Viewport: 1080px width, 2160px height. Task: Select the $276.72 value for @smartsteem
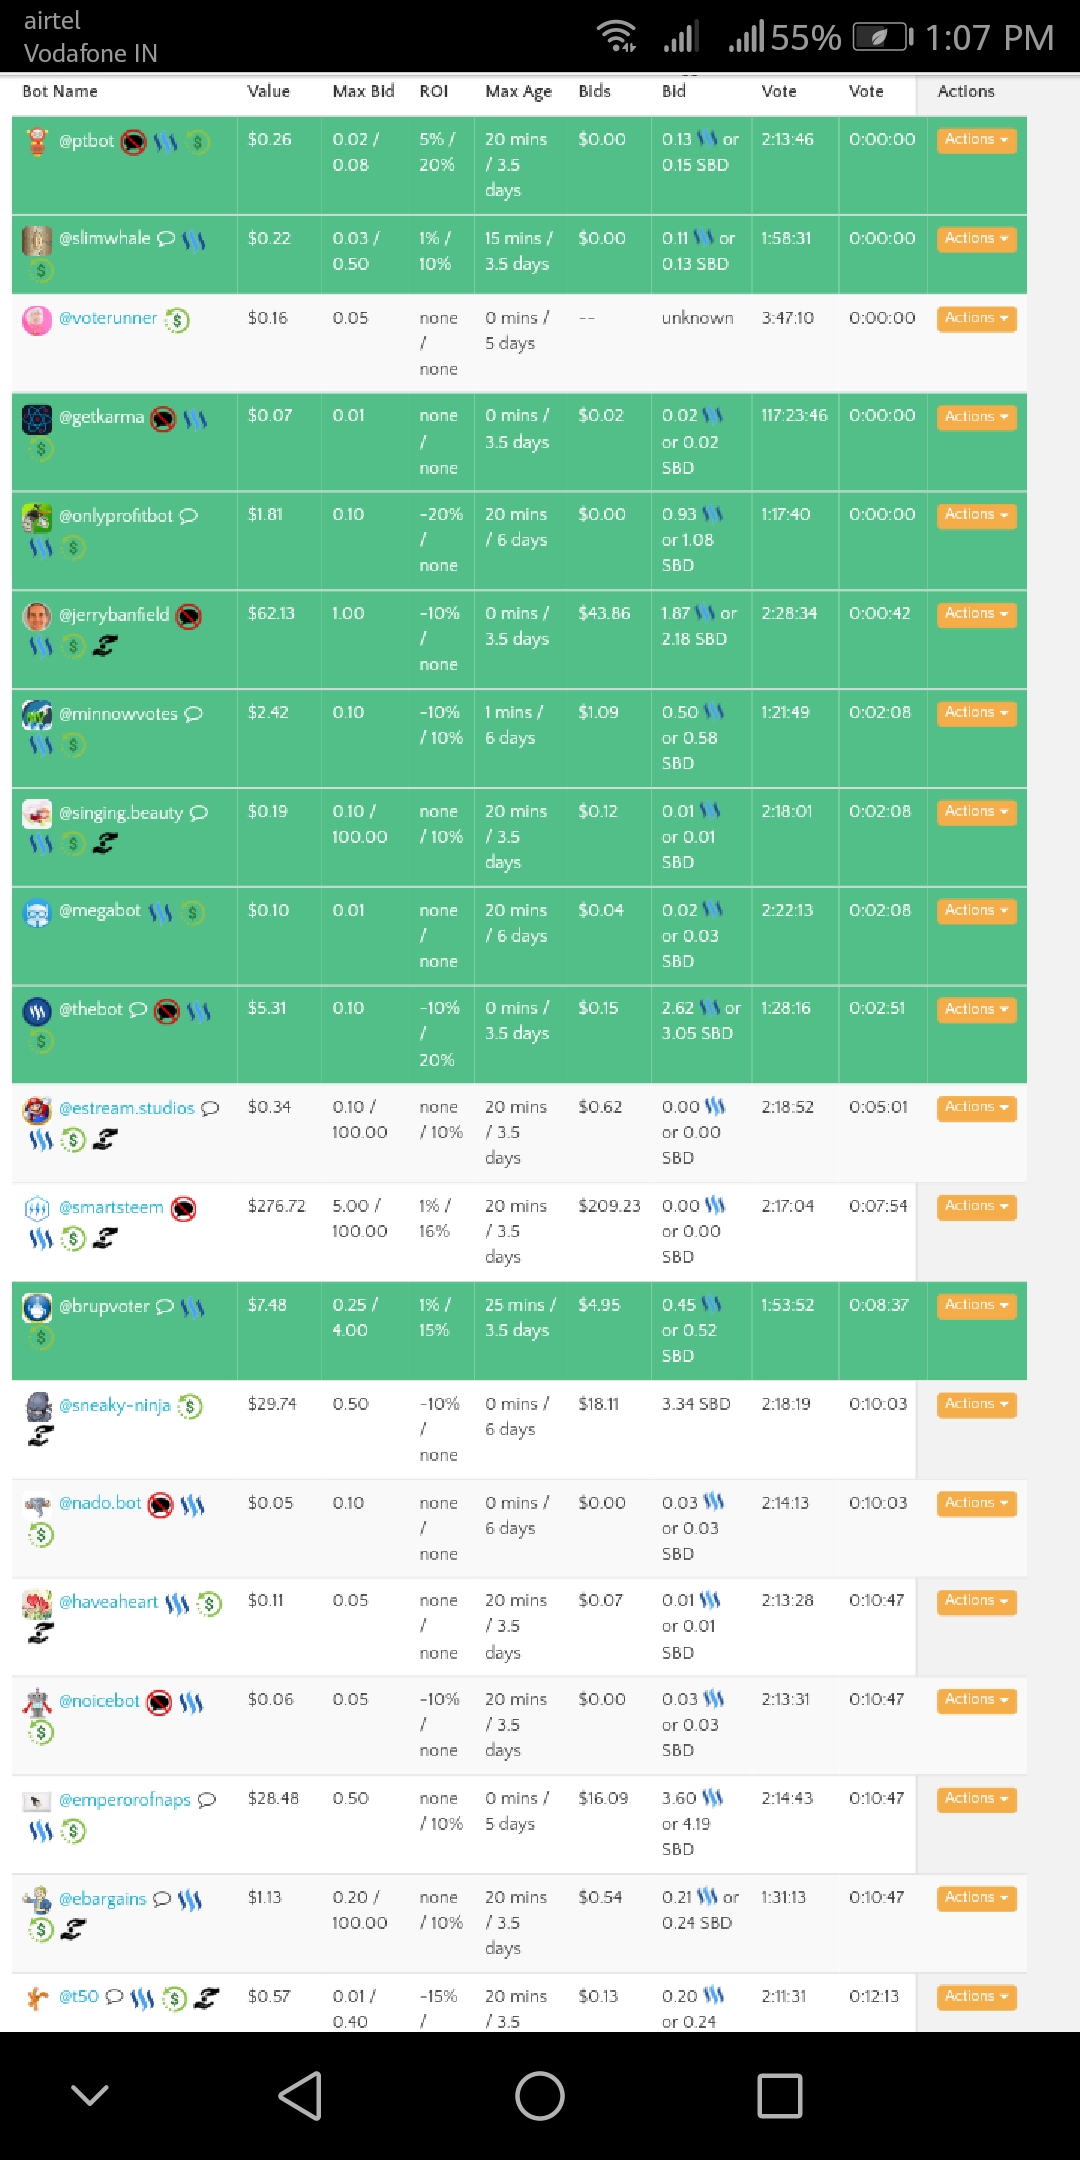(x=276, y=1206)
